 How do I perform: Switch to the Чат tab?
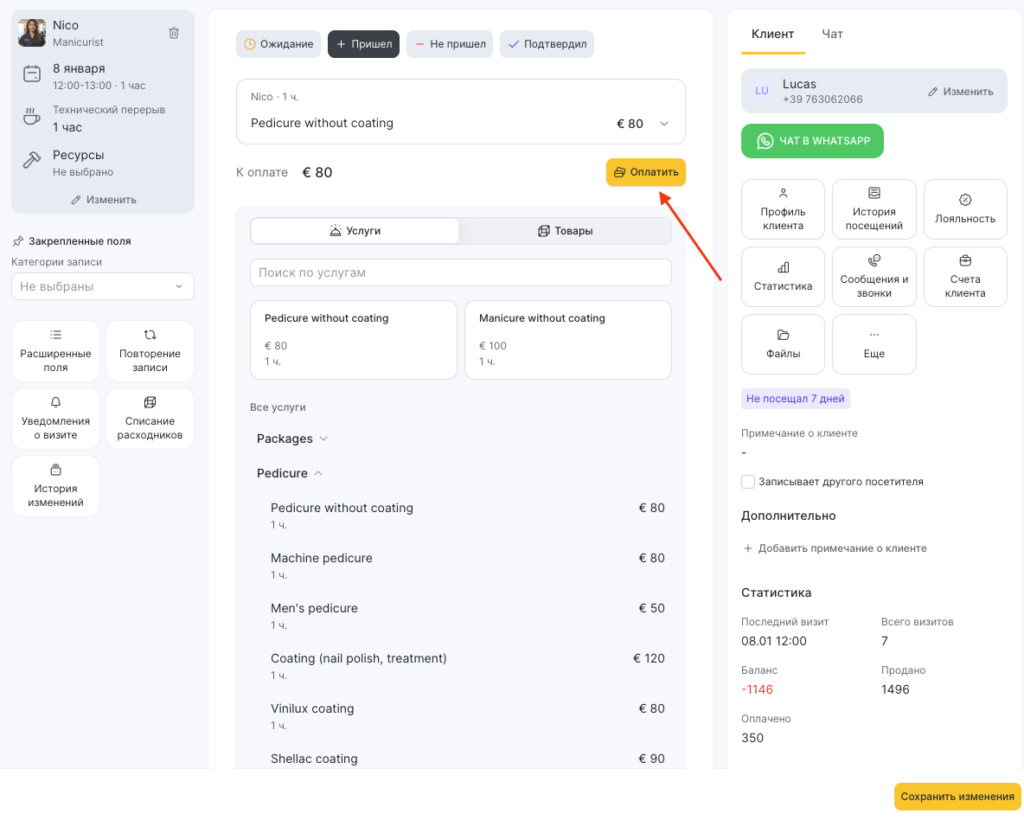tap(832, 34)
